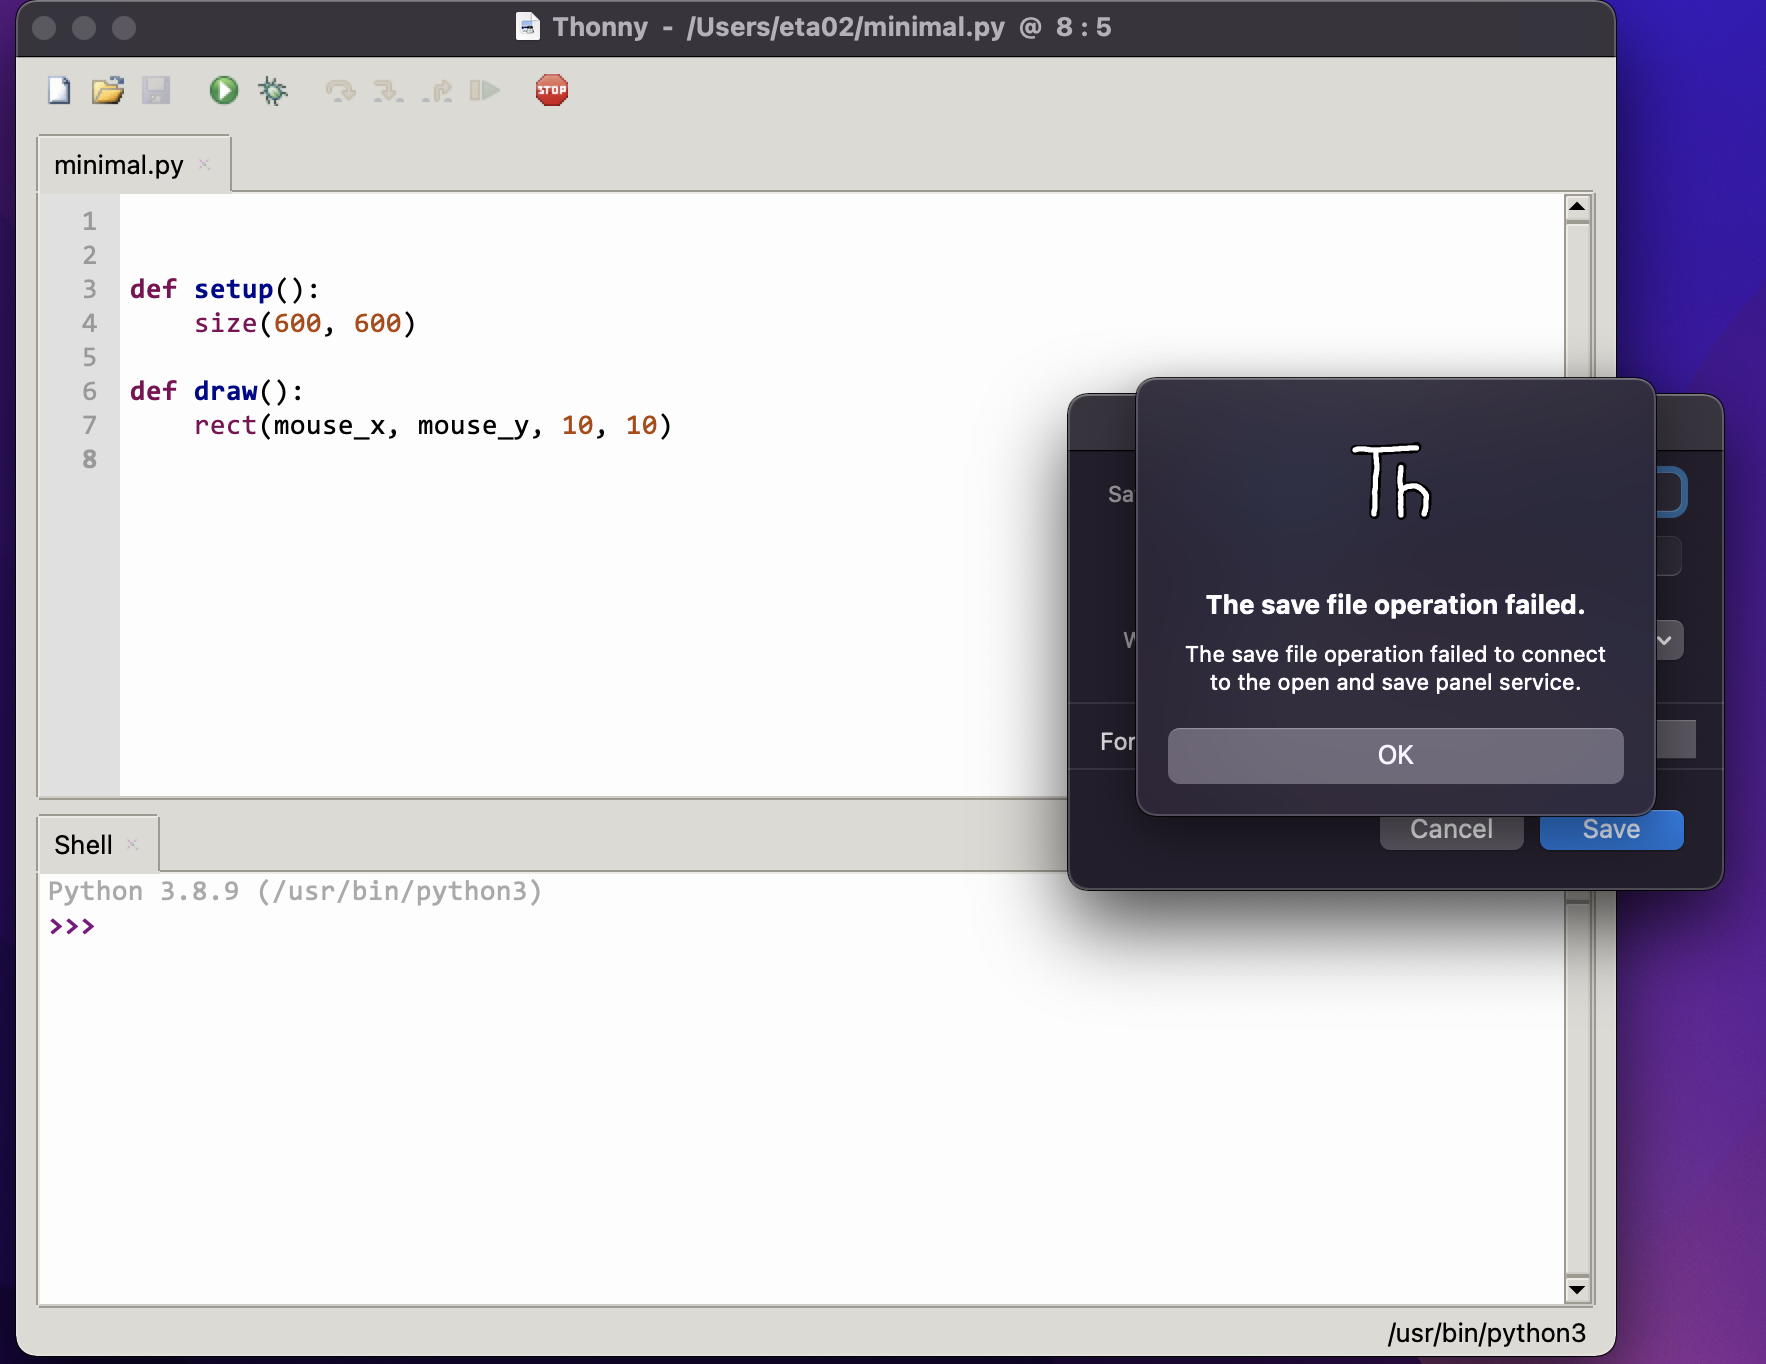This screenshot has height=1364, width=1766.
Task: Click the shell scrollbar down arrow
Action: pos(1577,1289)
